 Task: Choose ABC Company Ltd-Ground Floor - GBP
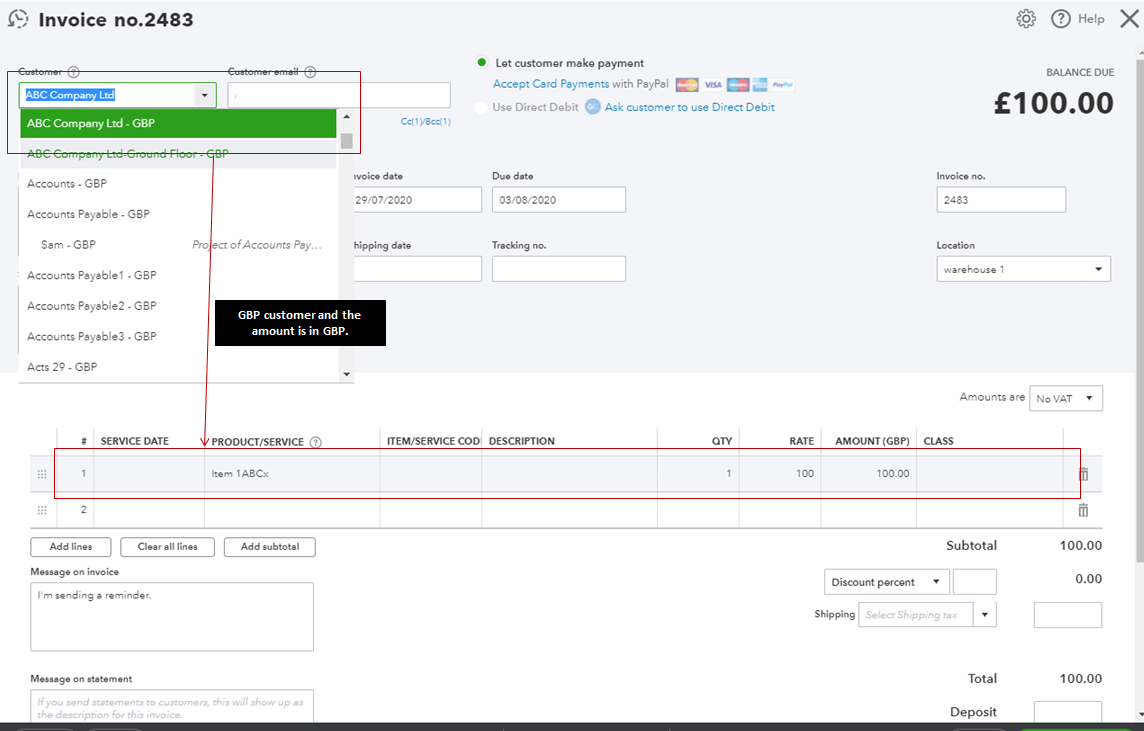click(x=178, y=154)
